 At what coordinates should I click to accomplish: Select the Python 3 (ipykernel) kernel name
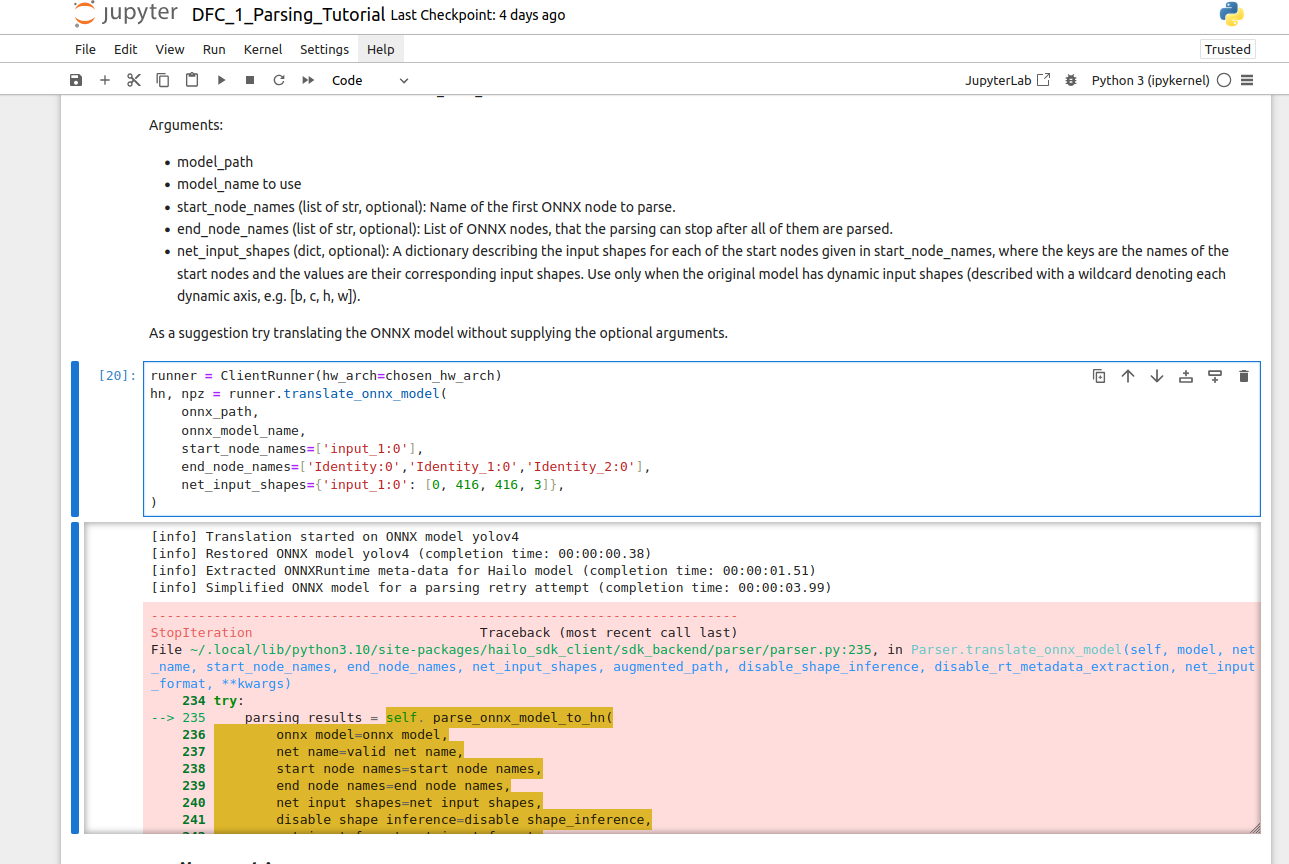[1150, 80]
